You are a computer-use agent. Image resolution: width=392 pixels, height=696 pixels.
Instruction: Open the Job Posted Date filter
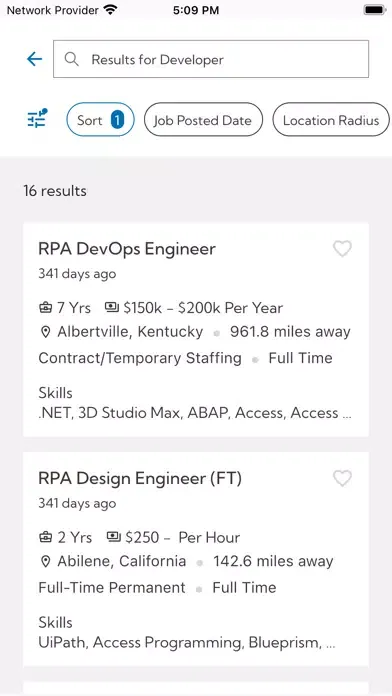(203, 119)
